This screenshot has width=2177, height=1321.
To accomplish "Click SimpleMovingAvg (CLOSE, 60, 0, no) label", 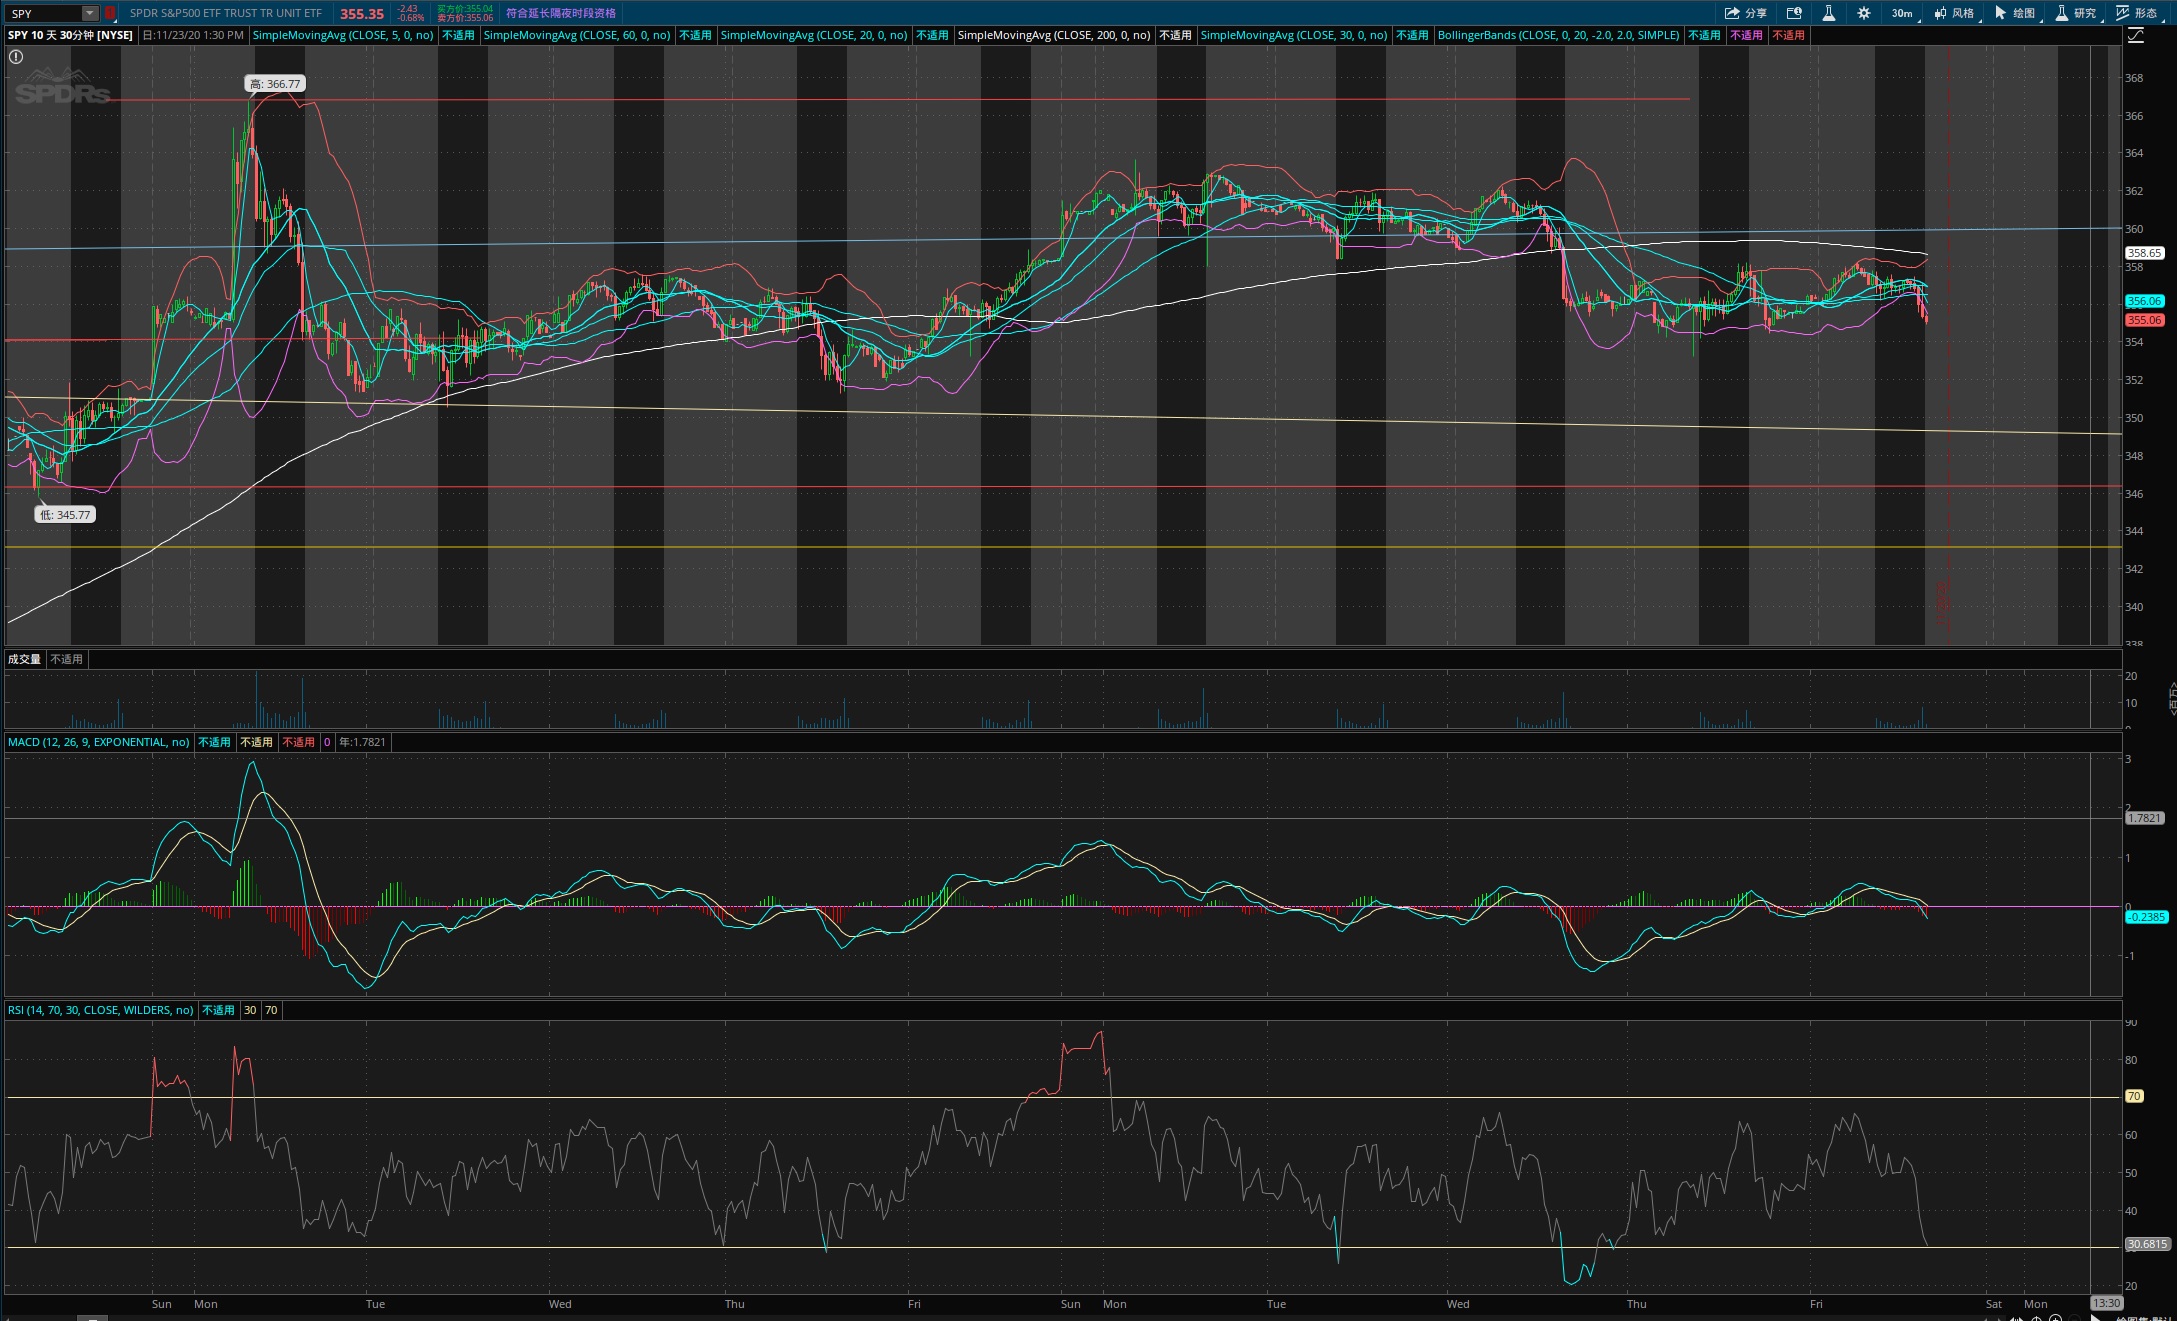I will pyautogui.click(x=577, y=35).
